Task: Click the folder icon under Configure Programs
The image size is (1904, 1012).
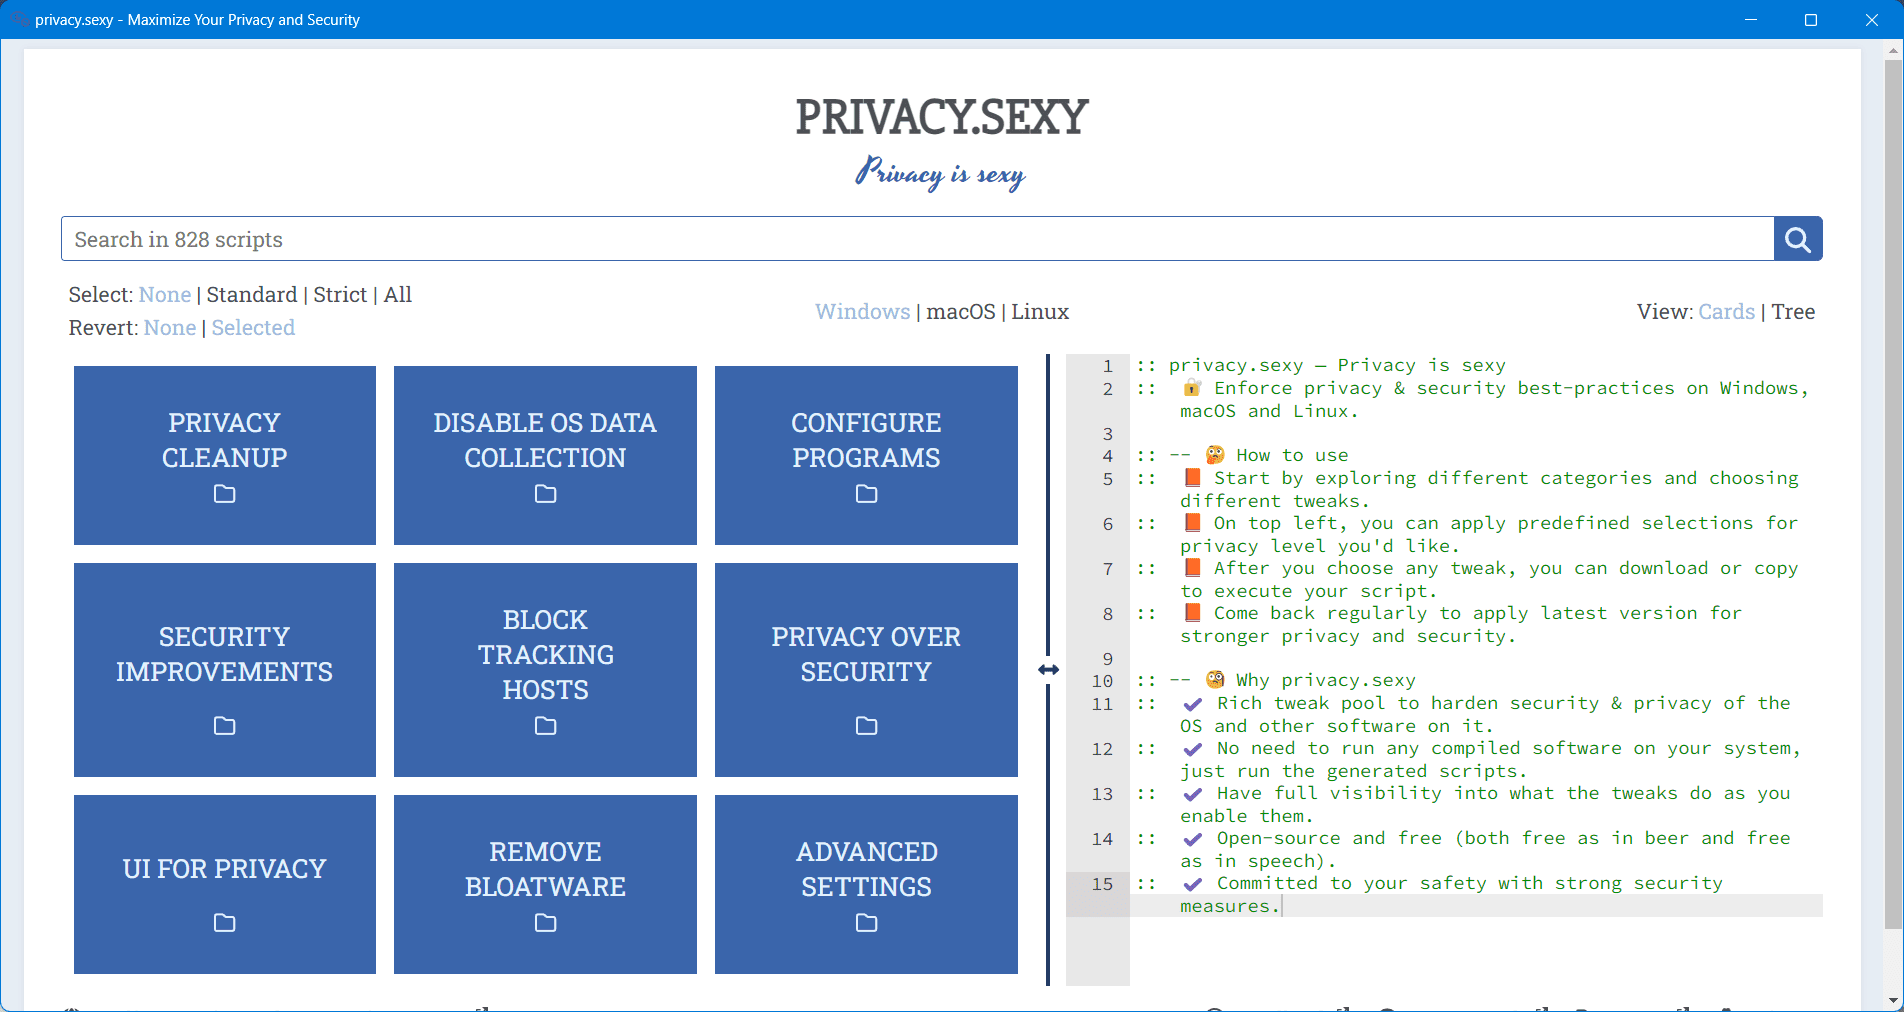Action: (866, 494)
